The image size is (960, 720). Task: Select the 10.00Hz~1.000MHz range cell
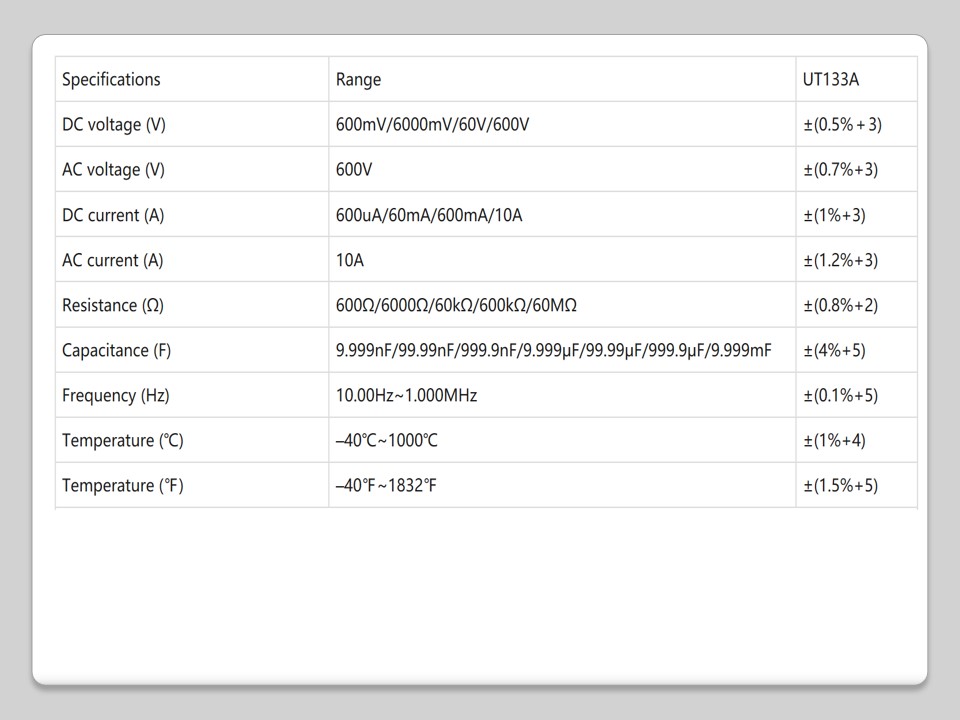click(x=406, y=395)
